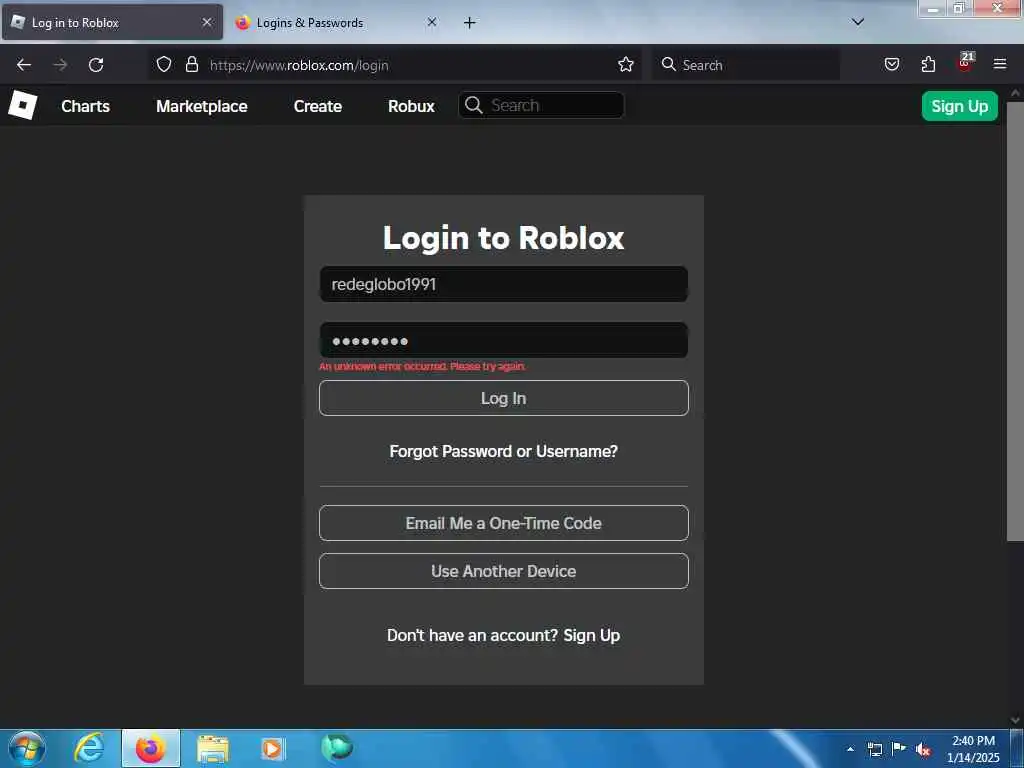Bookmark this page with the star icon
Screen dimensions: 1024x768
[x=626, y=64]
